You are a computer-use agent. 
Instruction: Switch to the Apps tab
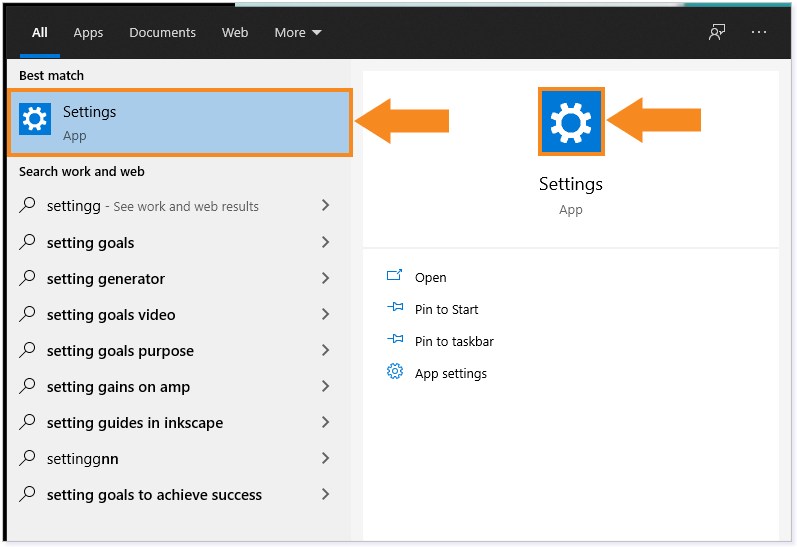click(88, 33)
